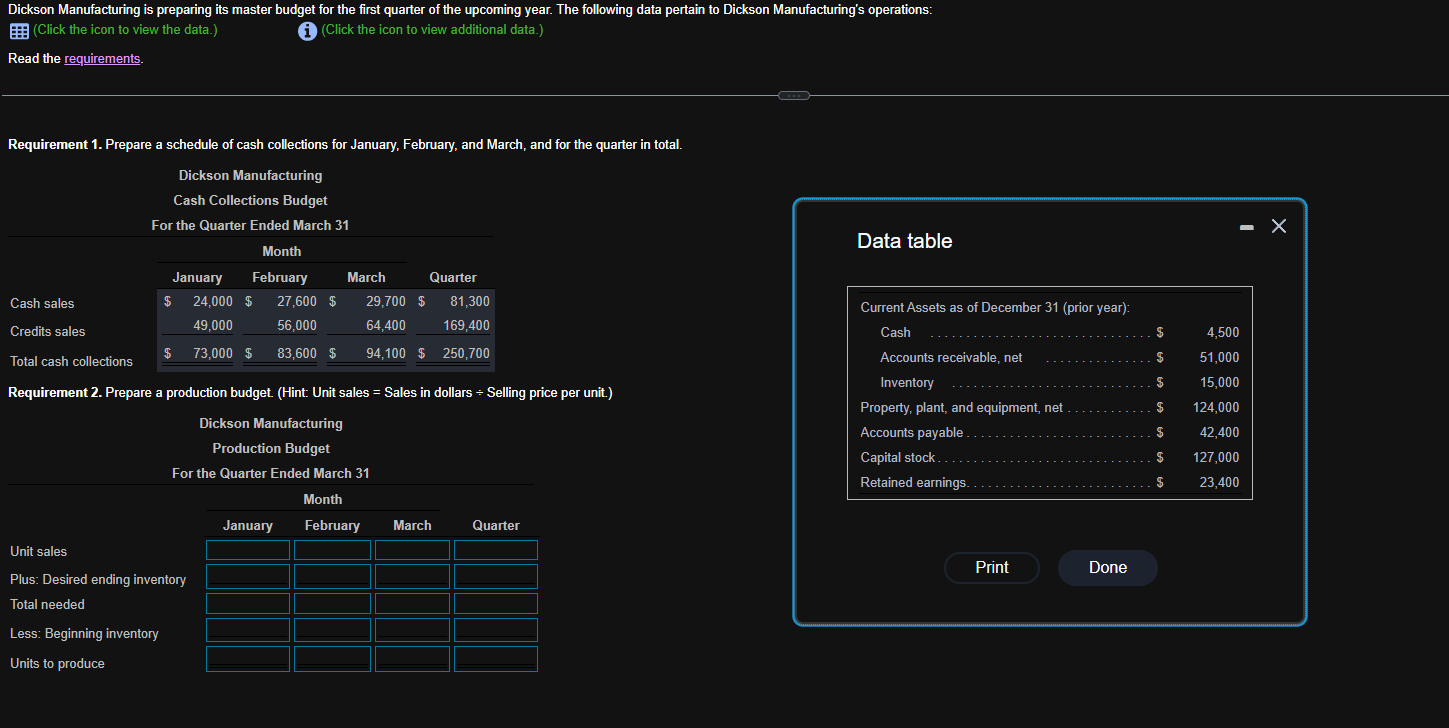Select March Beginning inventory field

coord(412,630)
